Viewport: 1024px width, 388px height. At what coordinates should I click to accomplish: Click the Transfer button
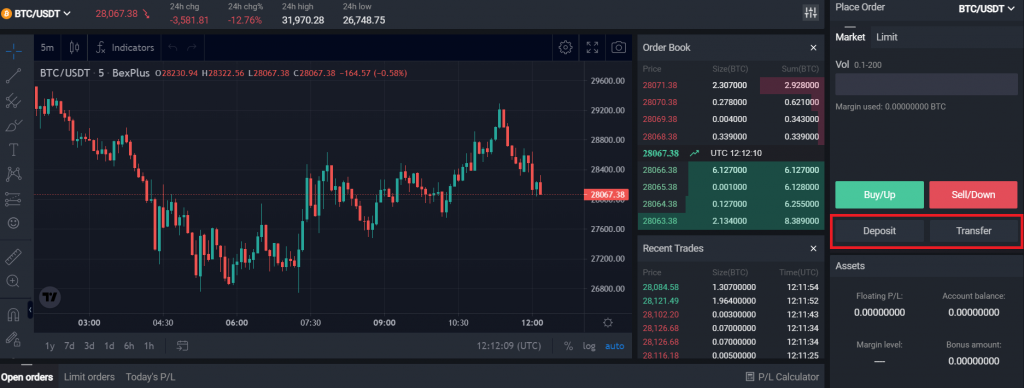[x=974, y=231]
